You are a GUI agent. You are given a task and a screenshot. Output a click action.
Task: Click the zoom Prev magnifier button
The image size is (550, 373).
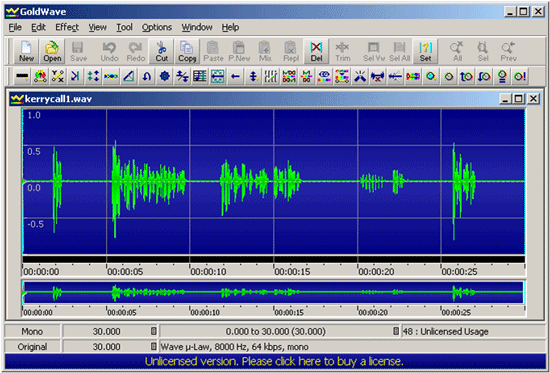coord(509,51)
